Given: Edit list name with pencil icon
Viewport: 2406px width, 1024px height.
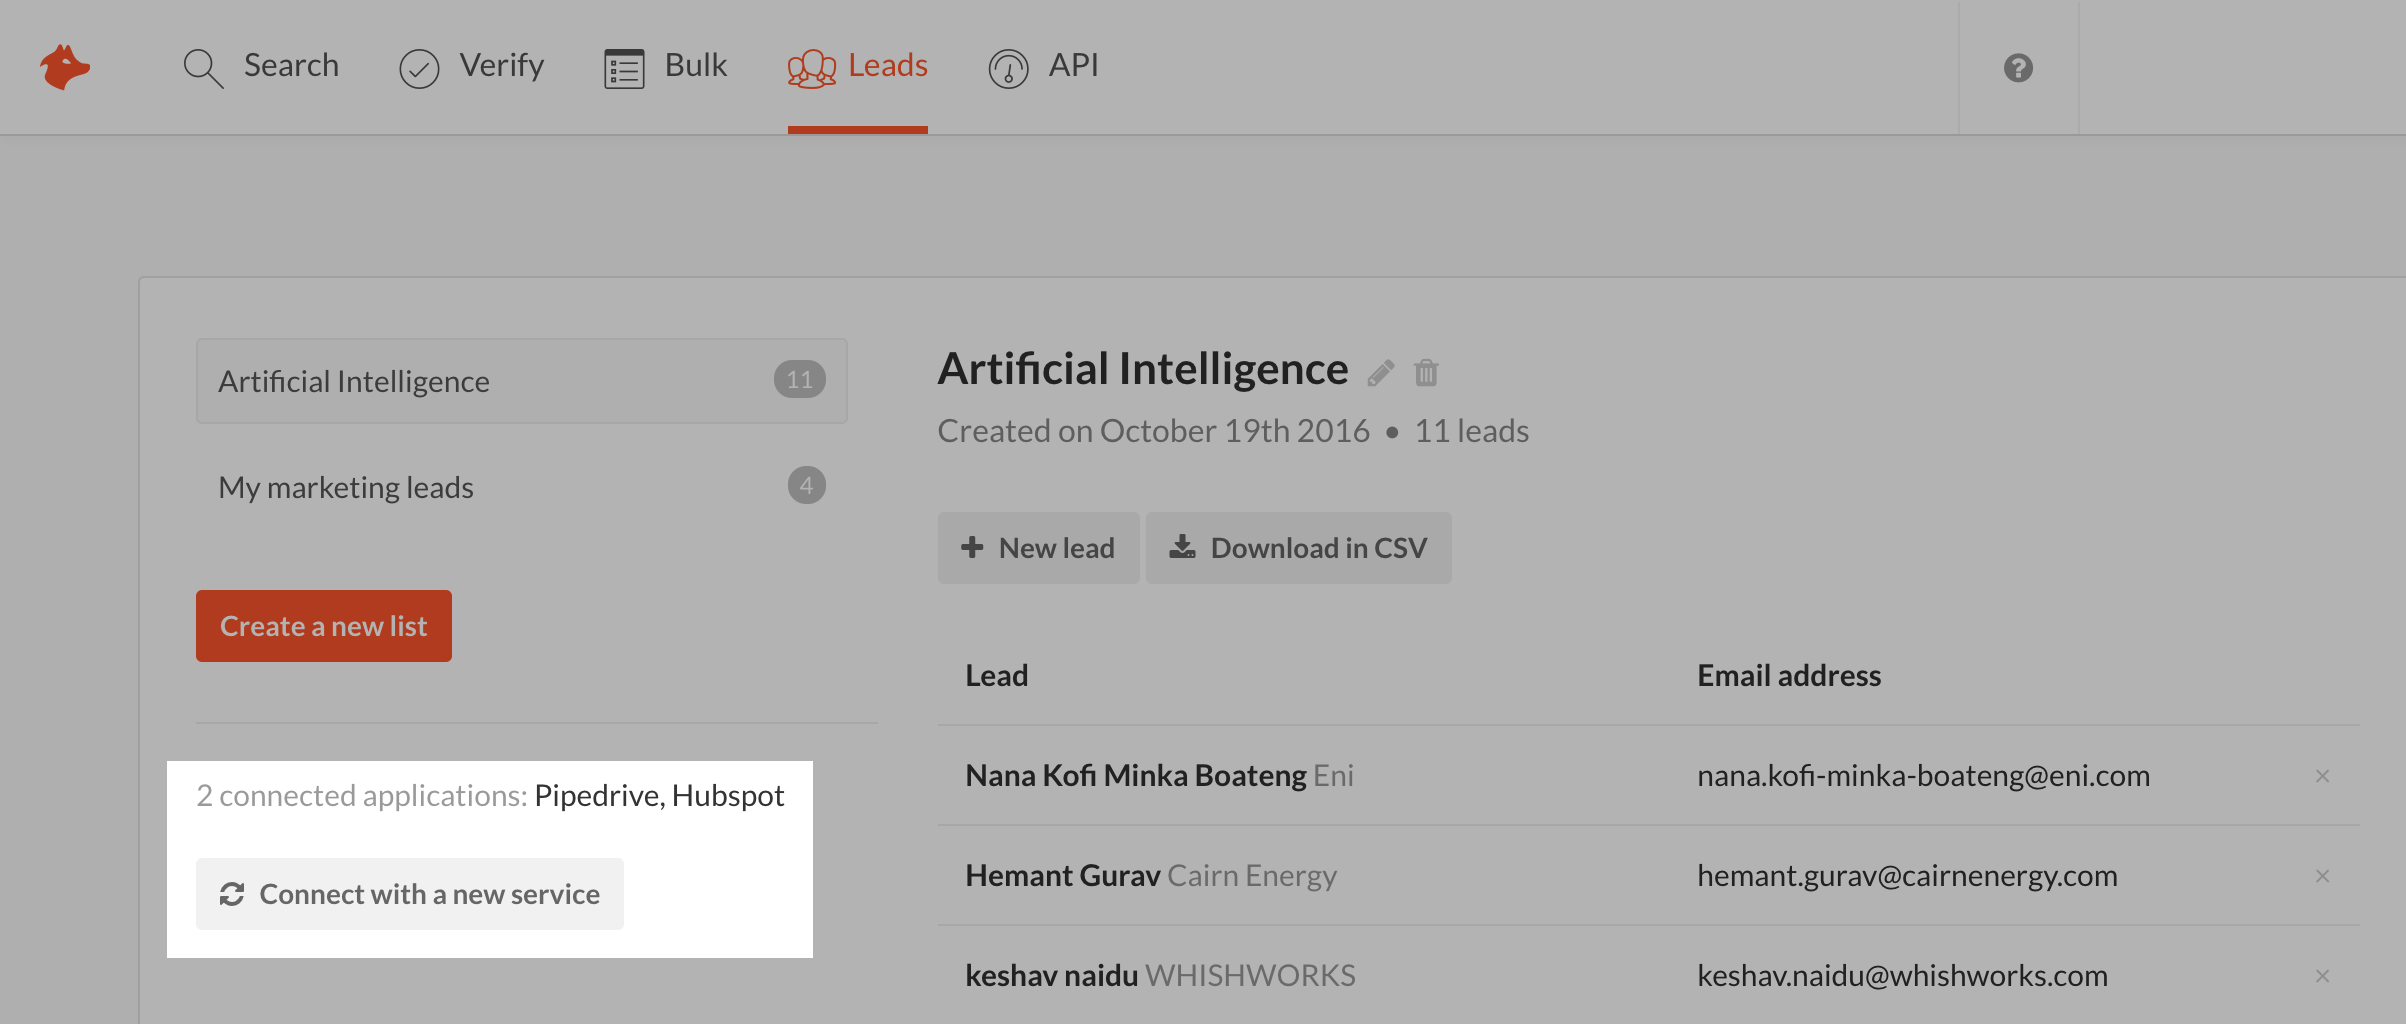Looking at the screenshot, I should pyautogui.click(x=1381, y=372).
